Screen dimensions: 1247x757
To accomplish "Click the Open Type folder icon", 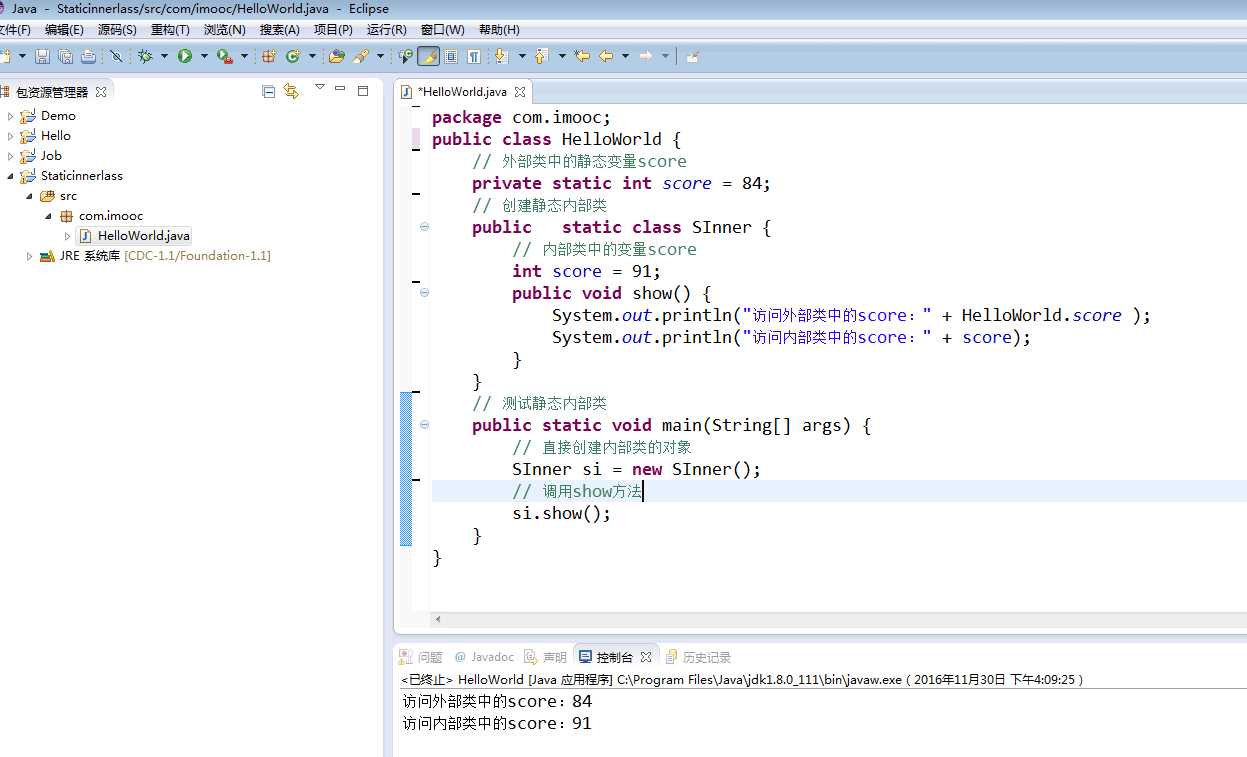I will 337,57.
